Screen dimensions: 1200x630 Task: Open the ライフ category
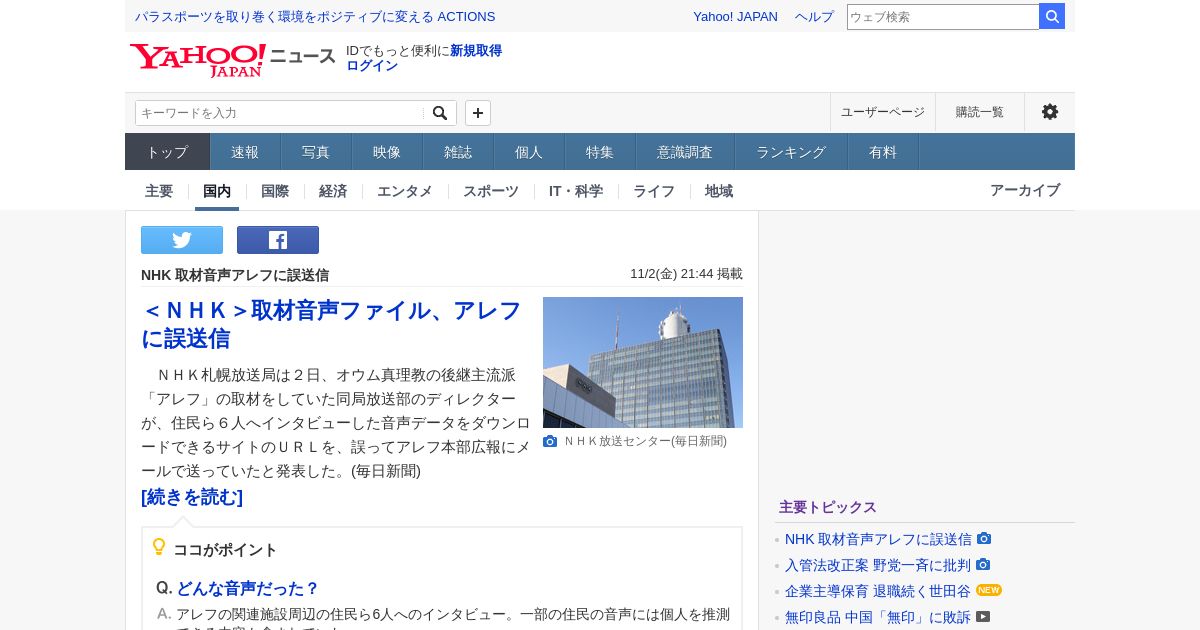point(654,191)
